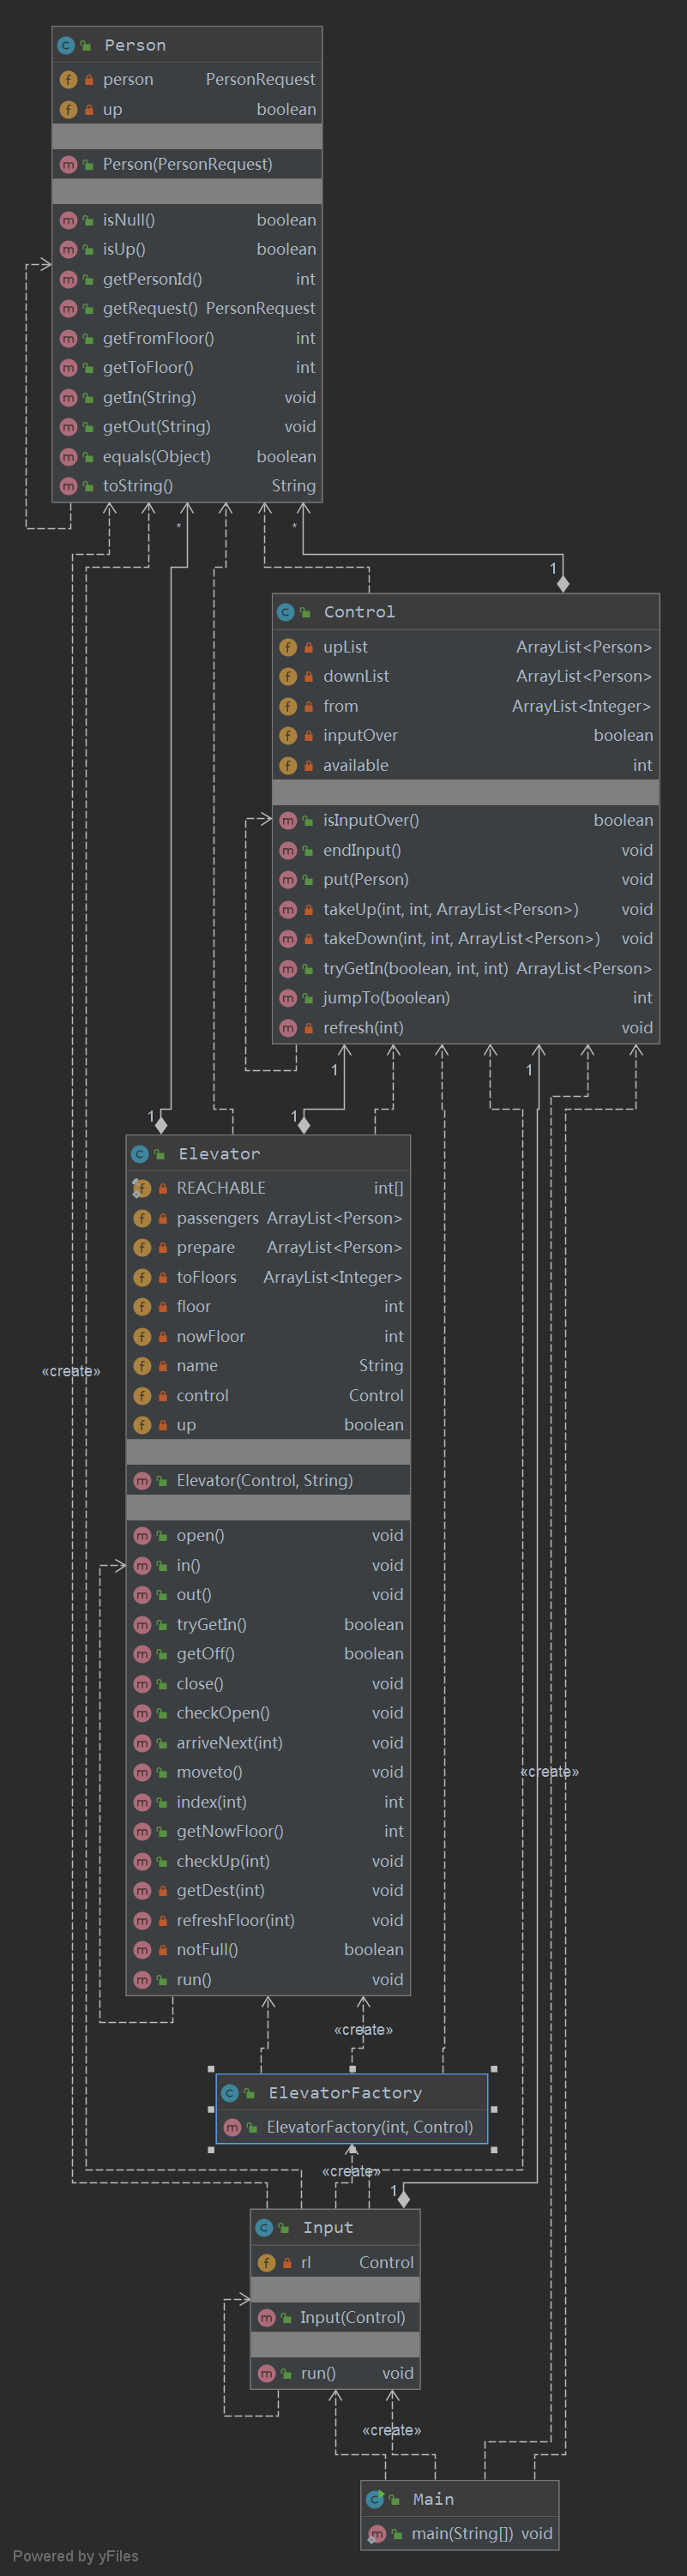Click the Main class icon

[375, 2499]
